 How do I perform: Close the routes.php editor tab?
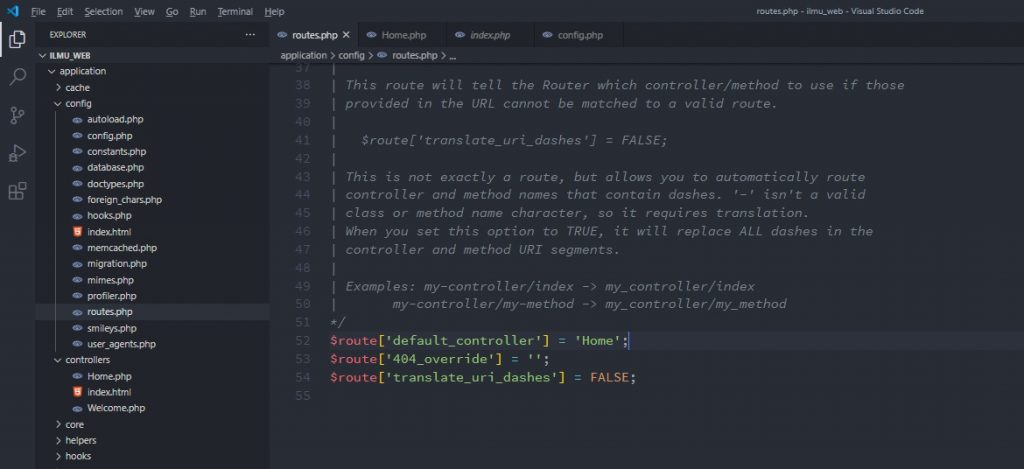[346, 35]
